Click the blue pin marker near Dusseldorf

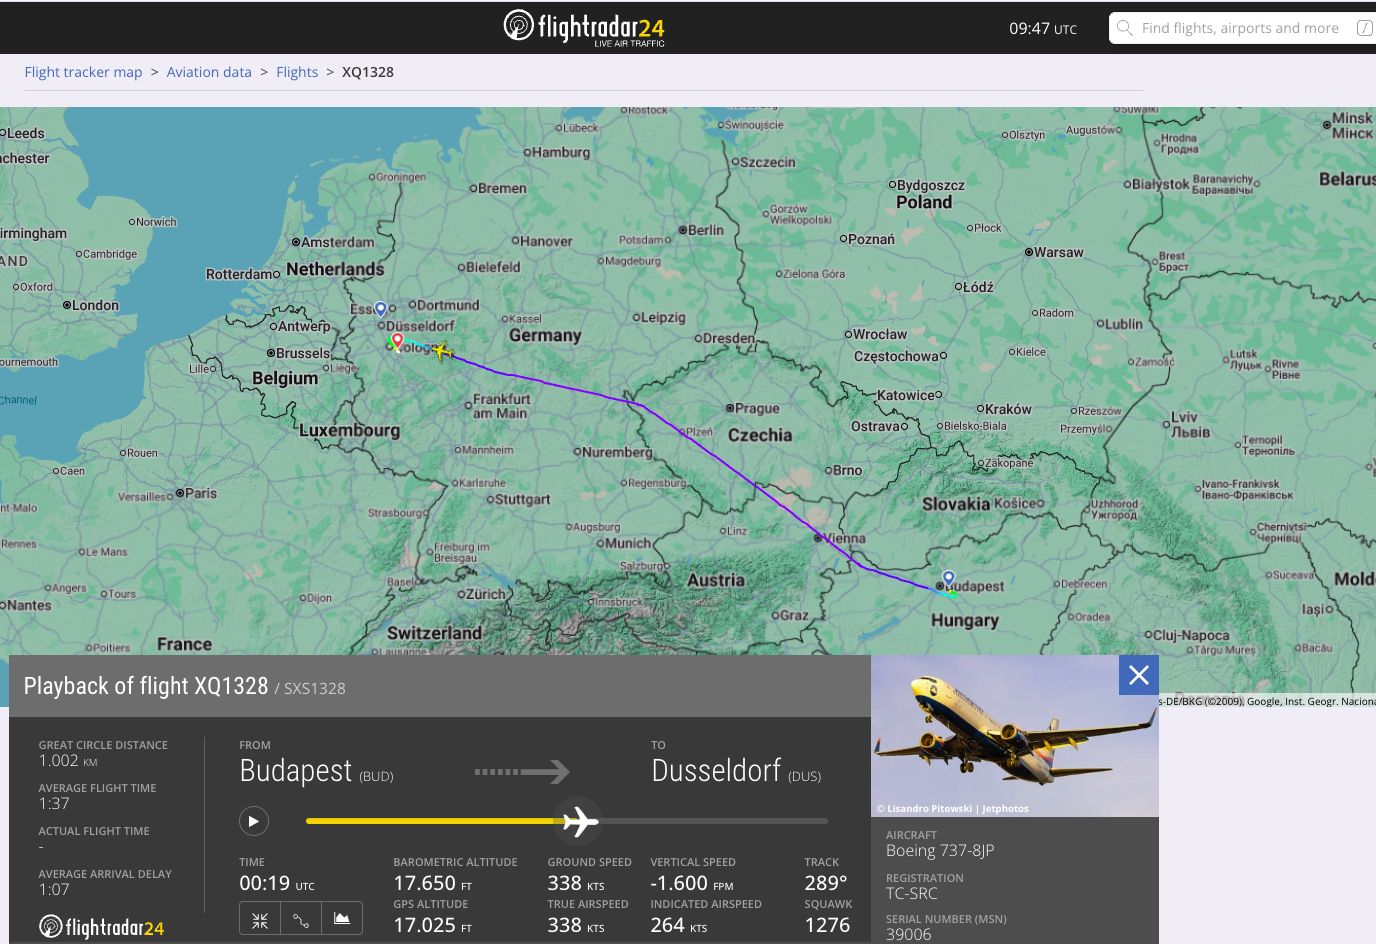(x=380, y=309)
